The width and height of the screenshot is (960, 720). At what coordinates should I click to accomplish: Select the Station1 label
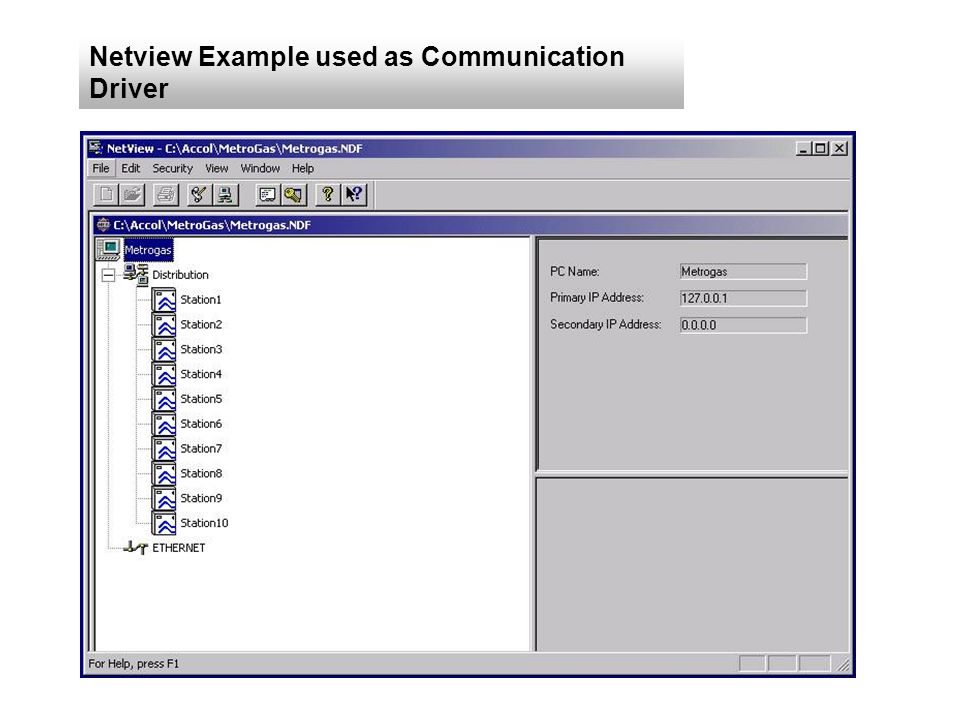pyautogui.click(x=201, y=300)
